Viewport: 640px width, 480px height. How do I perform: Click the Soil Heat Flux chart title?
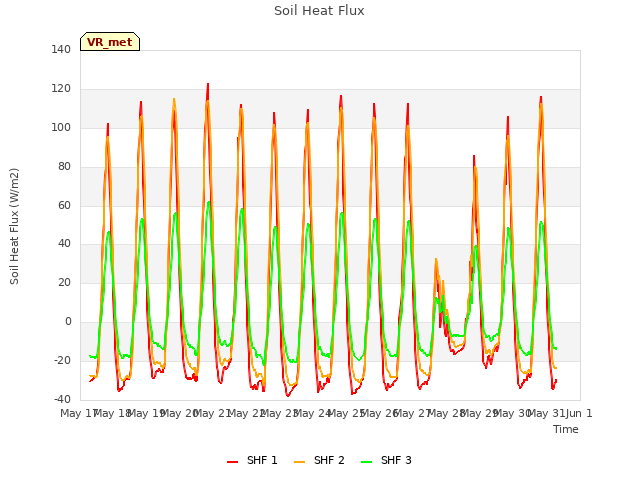[x=319, y=11]
